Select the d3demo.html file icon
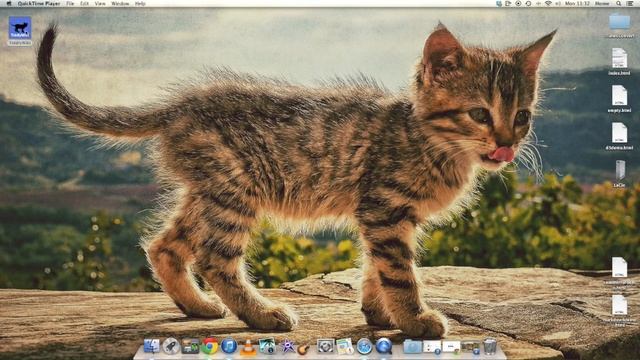This screenshot has height=360, width=640. pyautogui.click(x=619, y=133)
